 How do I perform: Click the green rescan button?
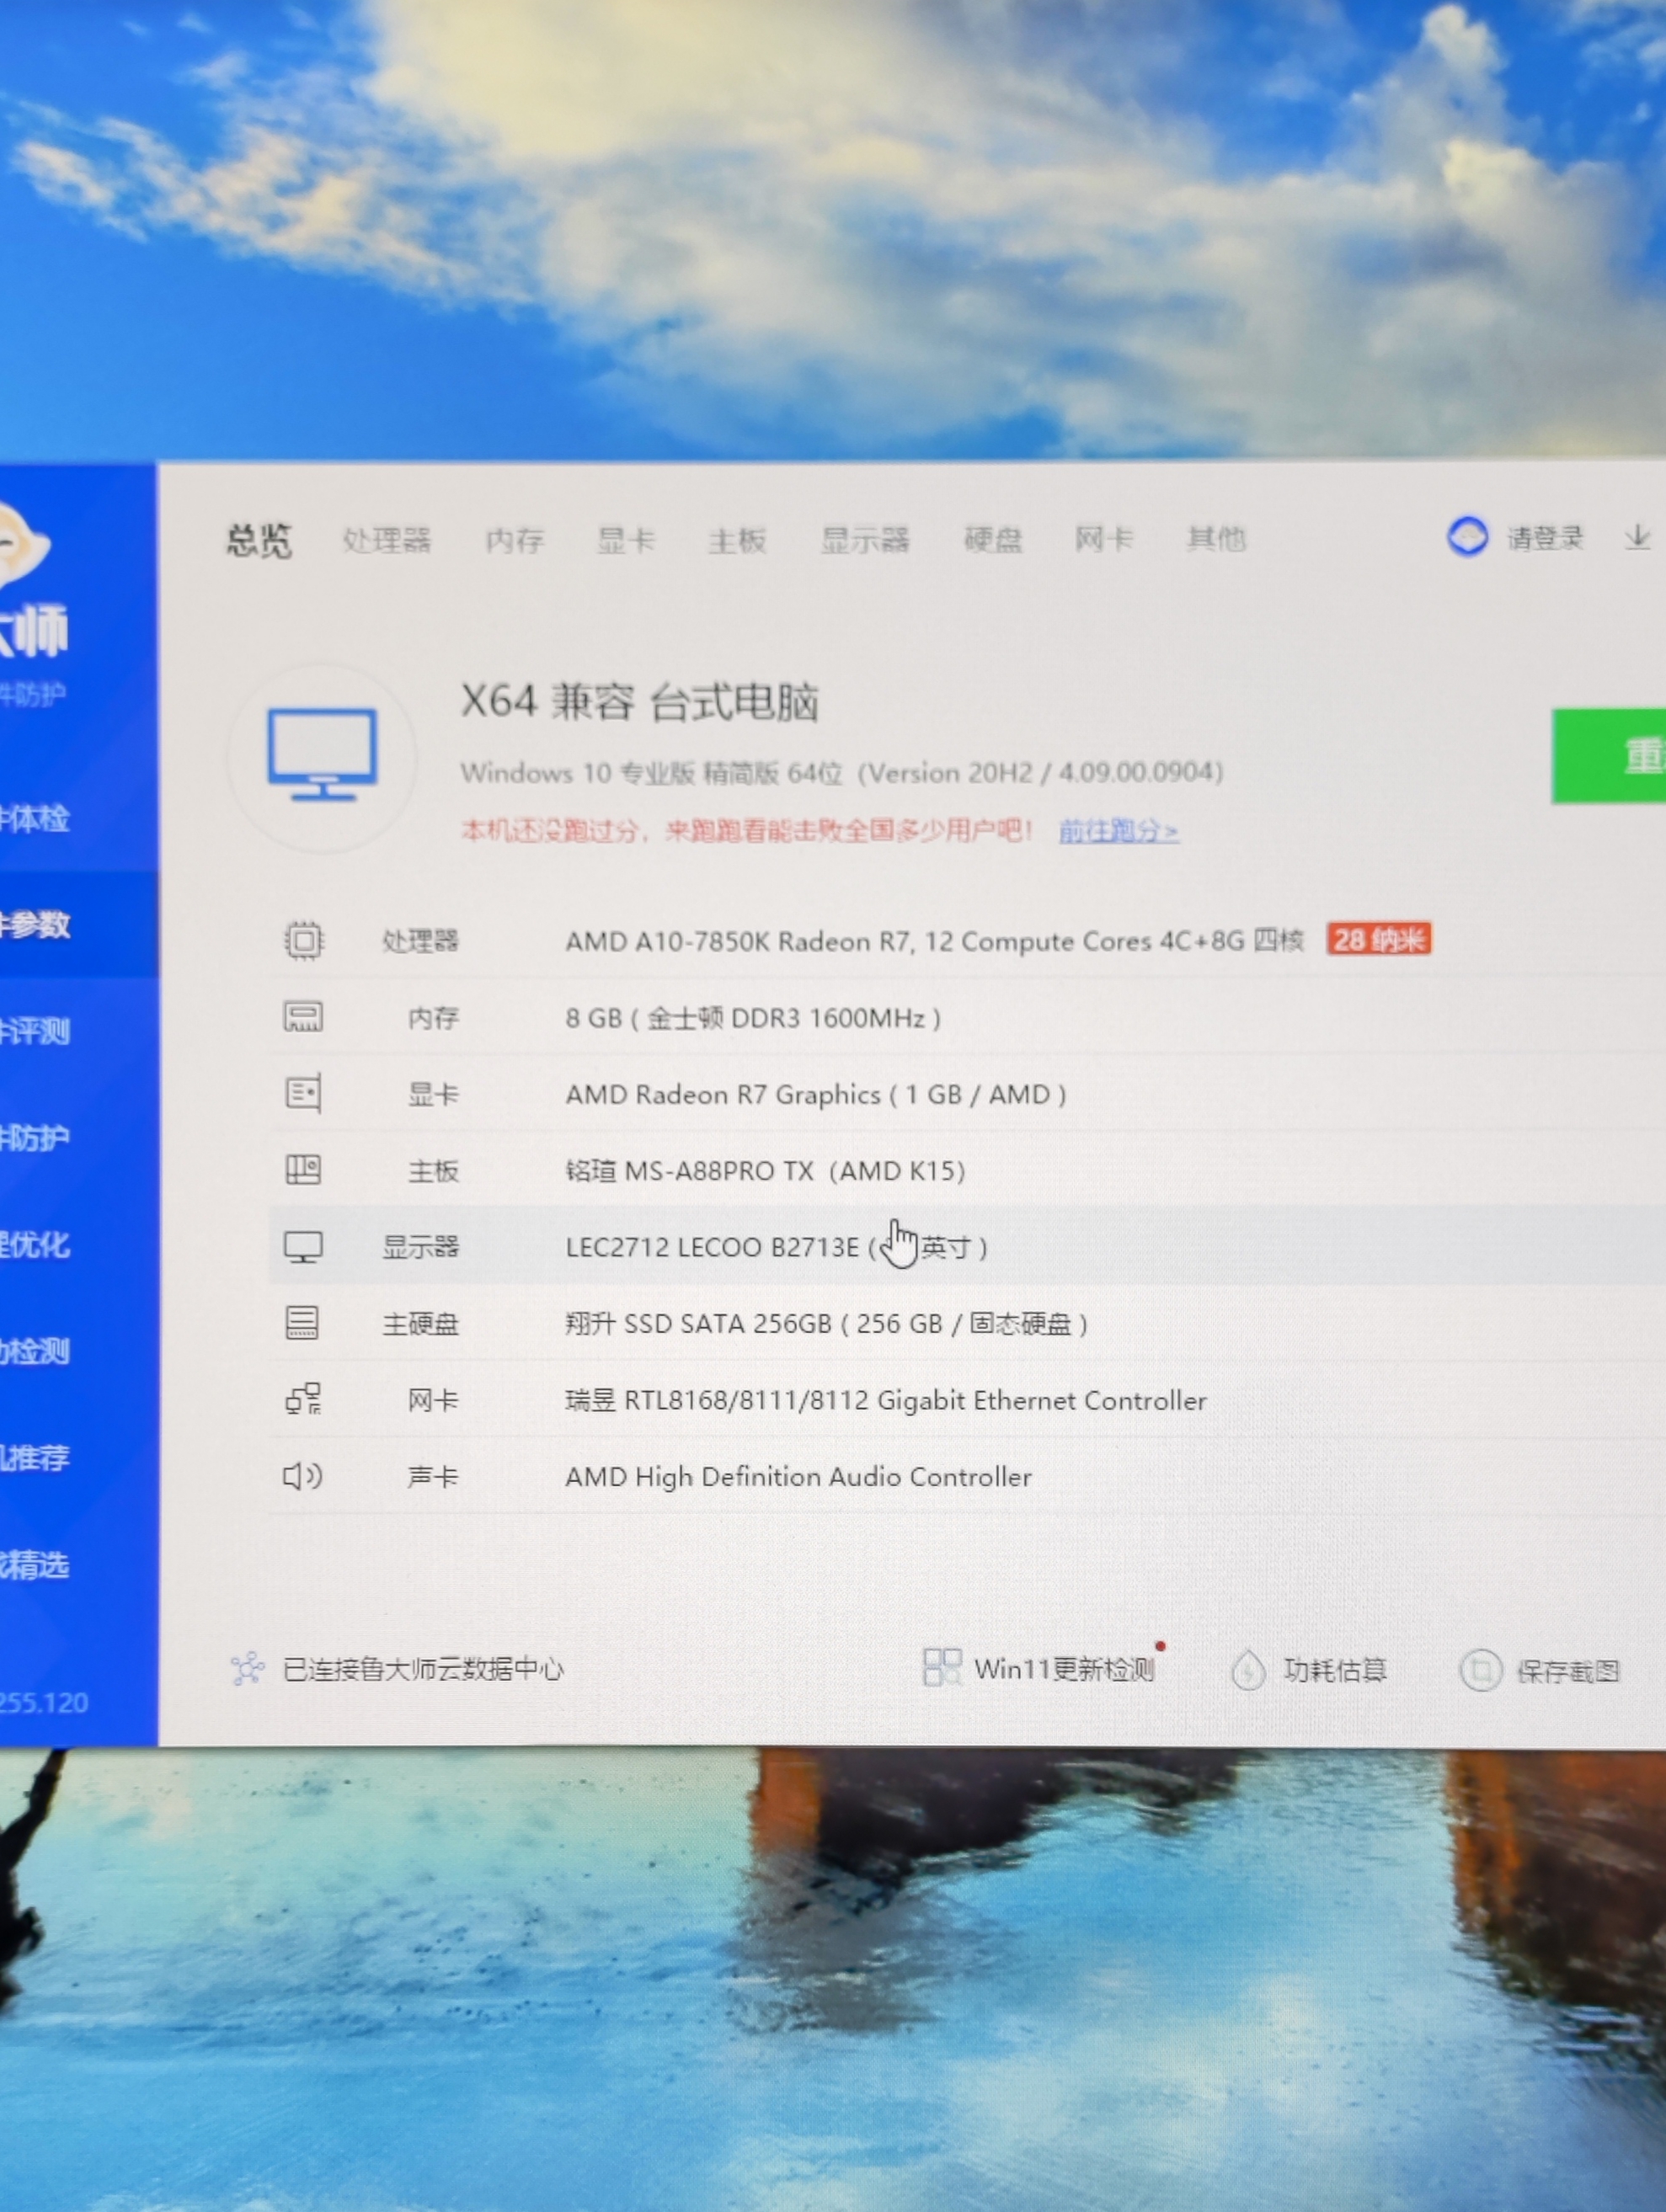pyautogui.click(x=1609, y=756)
